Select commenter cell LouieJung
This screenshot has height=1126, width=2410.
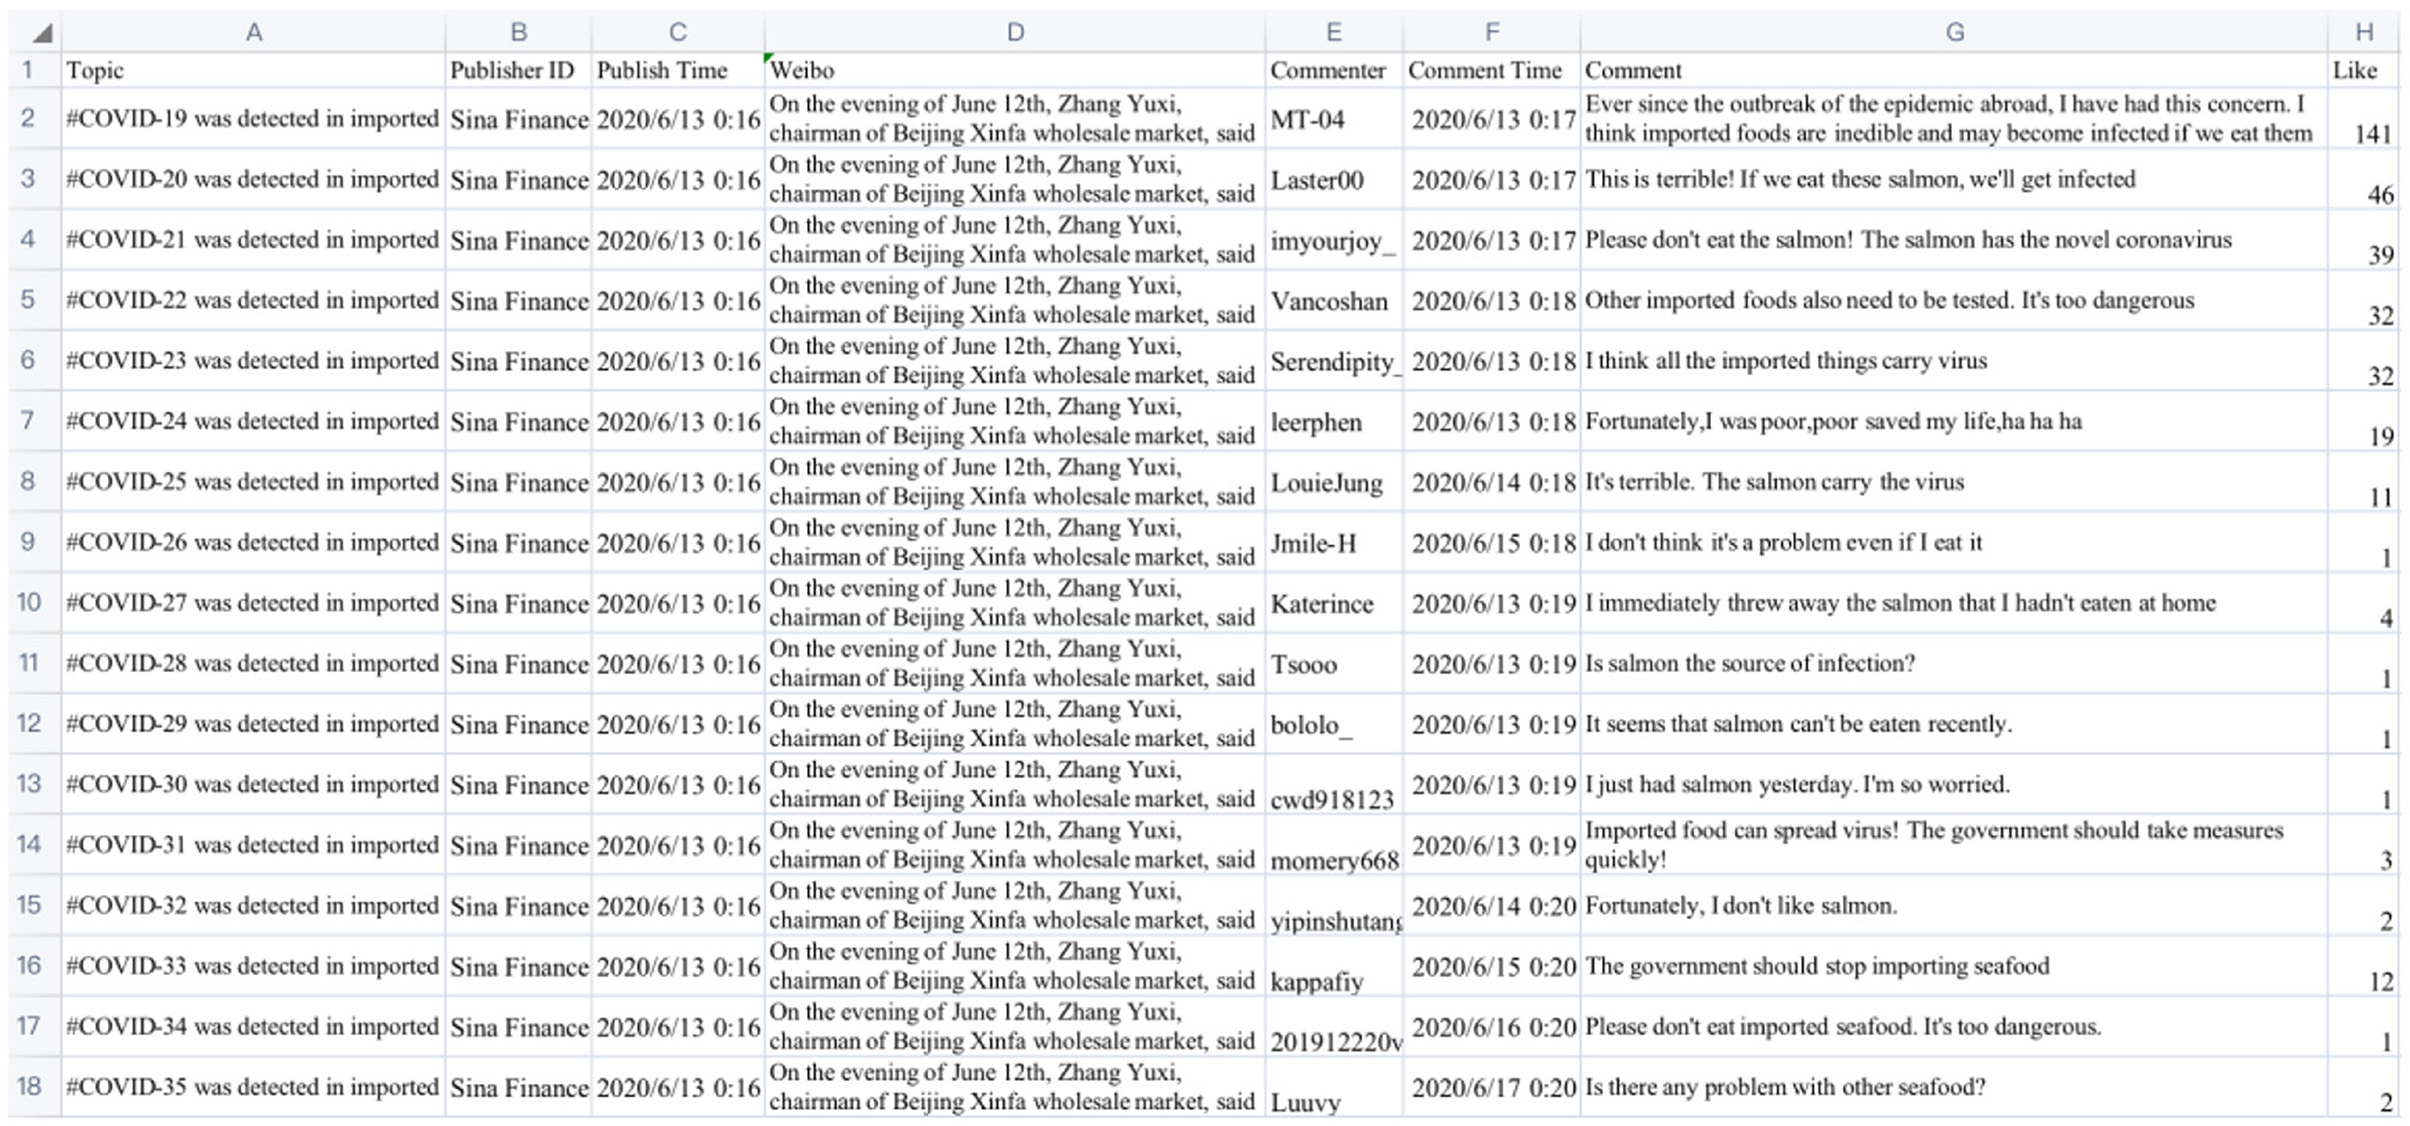[1334, 482]
